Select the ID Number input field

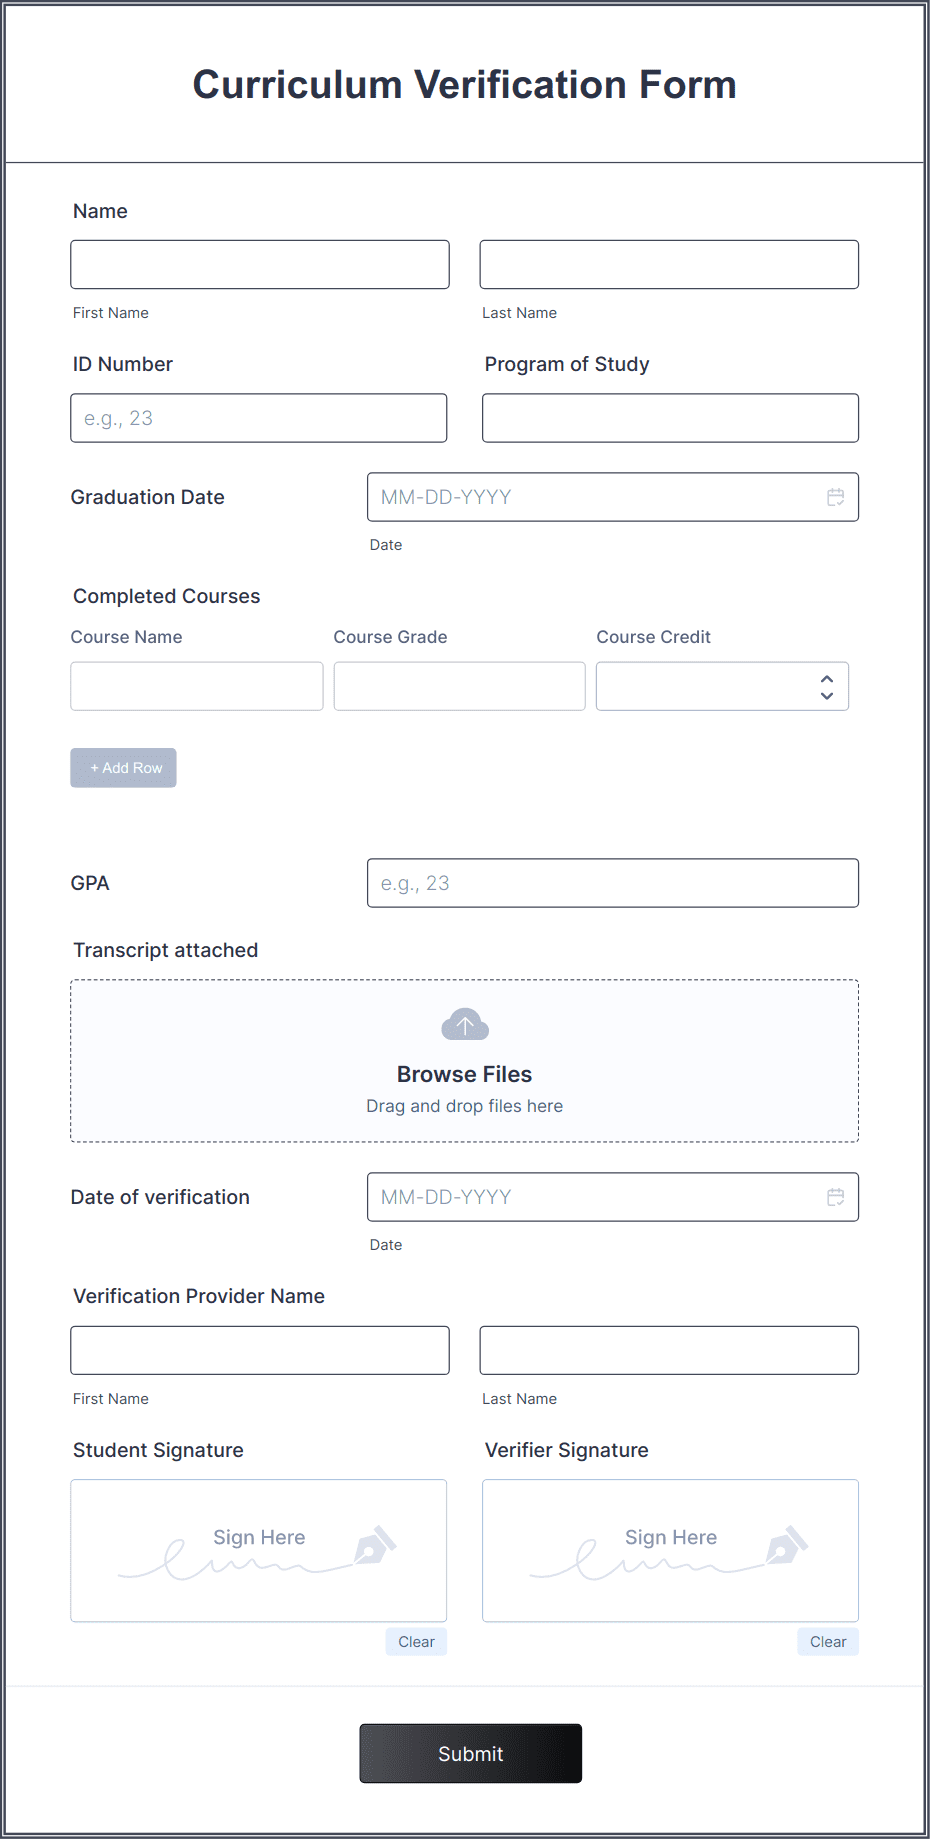(258, 418)
